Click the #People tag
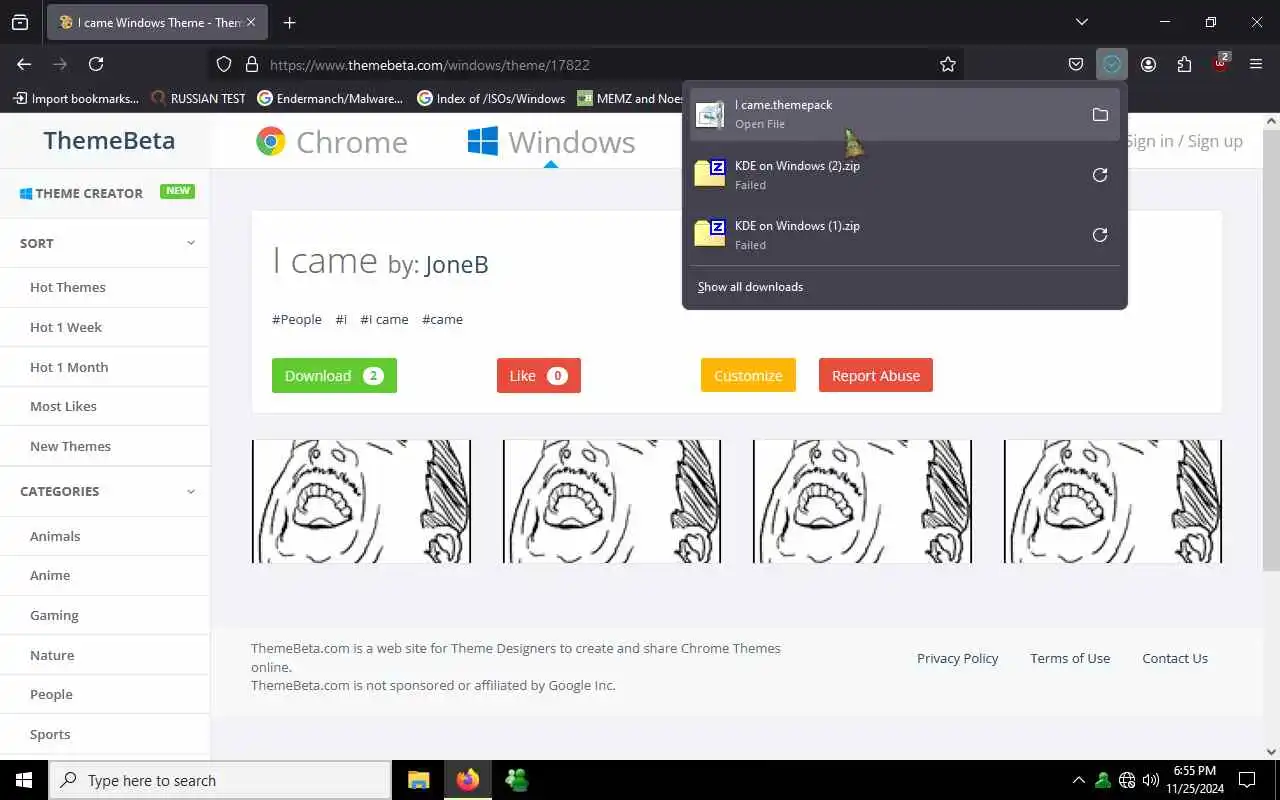 coord(297,319)
